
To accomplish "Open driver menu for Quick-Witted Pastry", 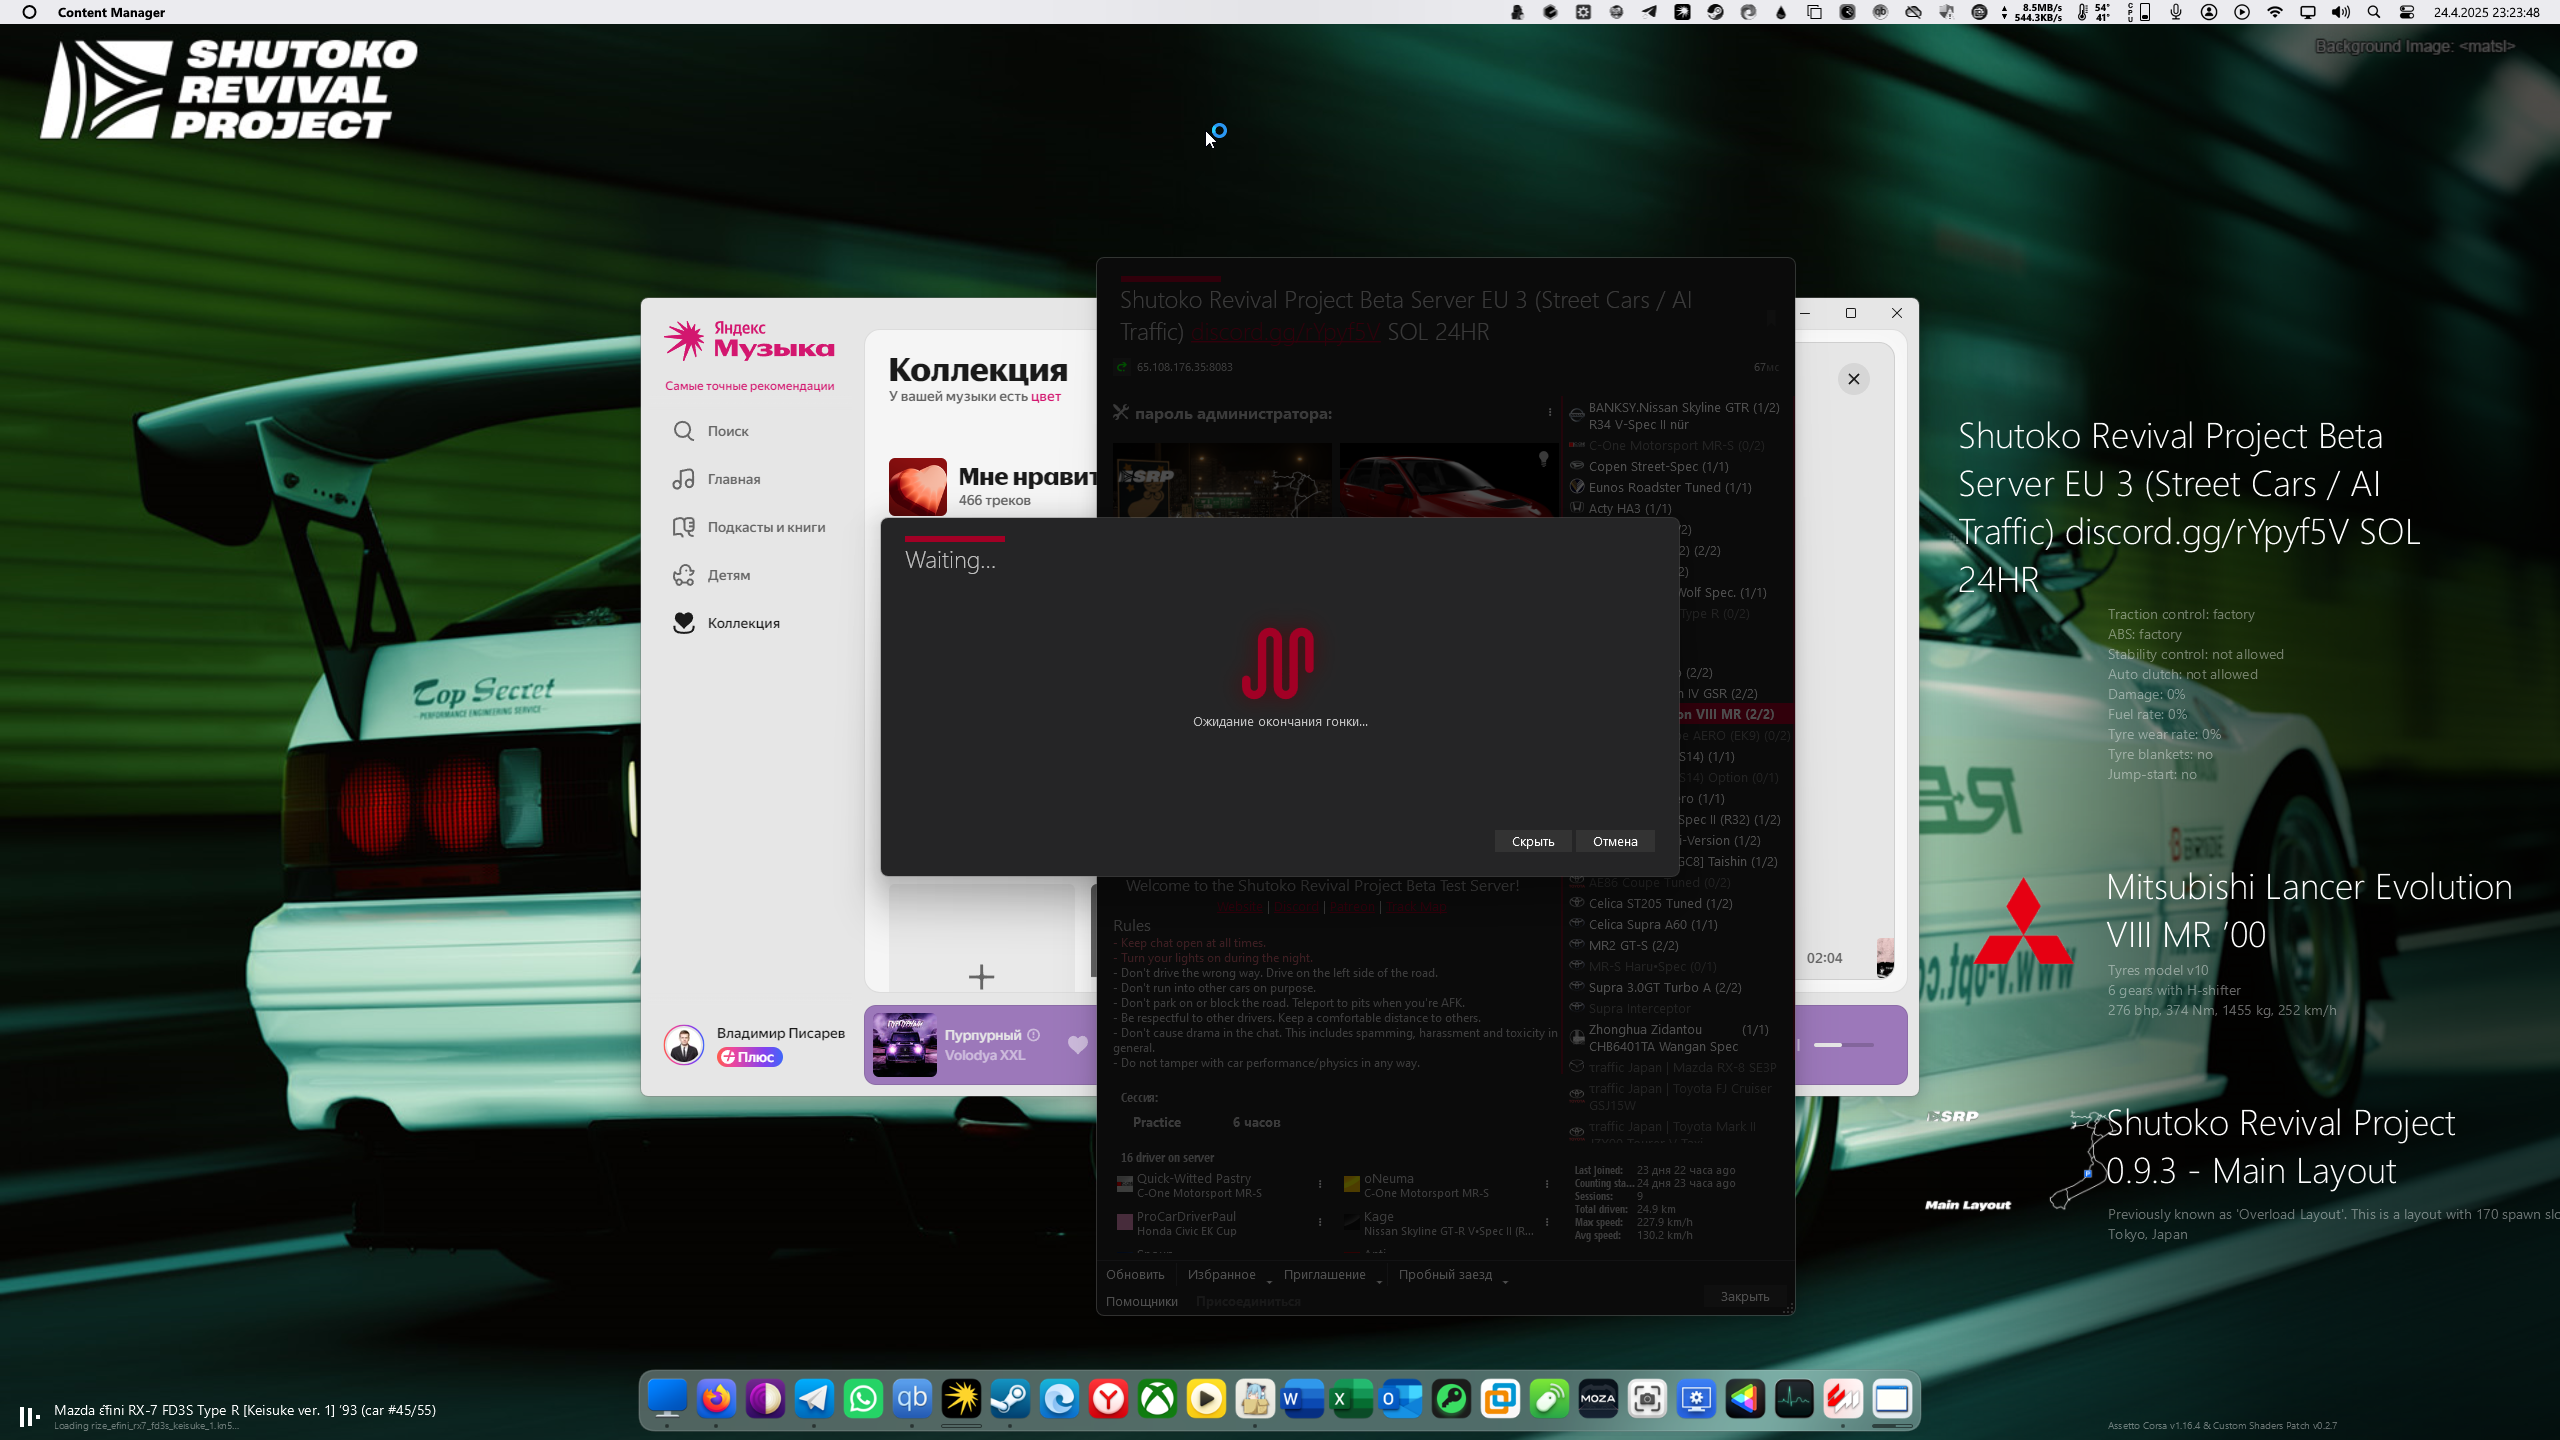I will (1320, 1185).
